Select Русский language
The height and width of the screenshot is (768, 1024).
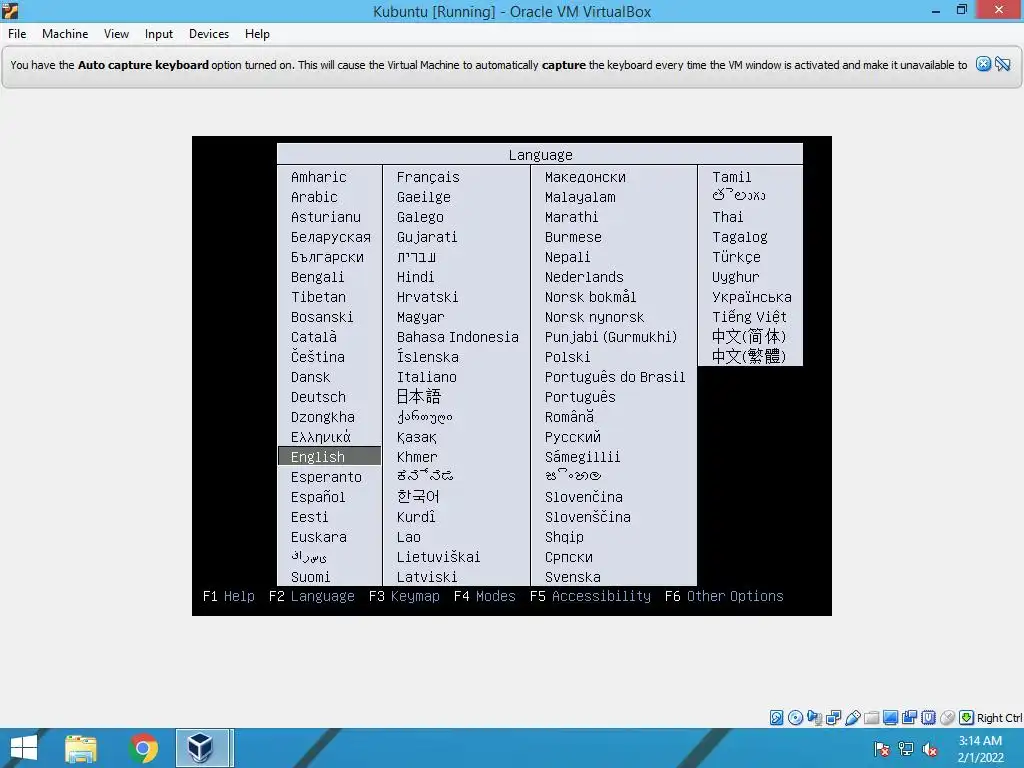(x=573, y=437)
